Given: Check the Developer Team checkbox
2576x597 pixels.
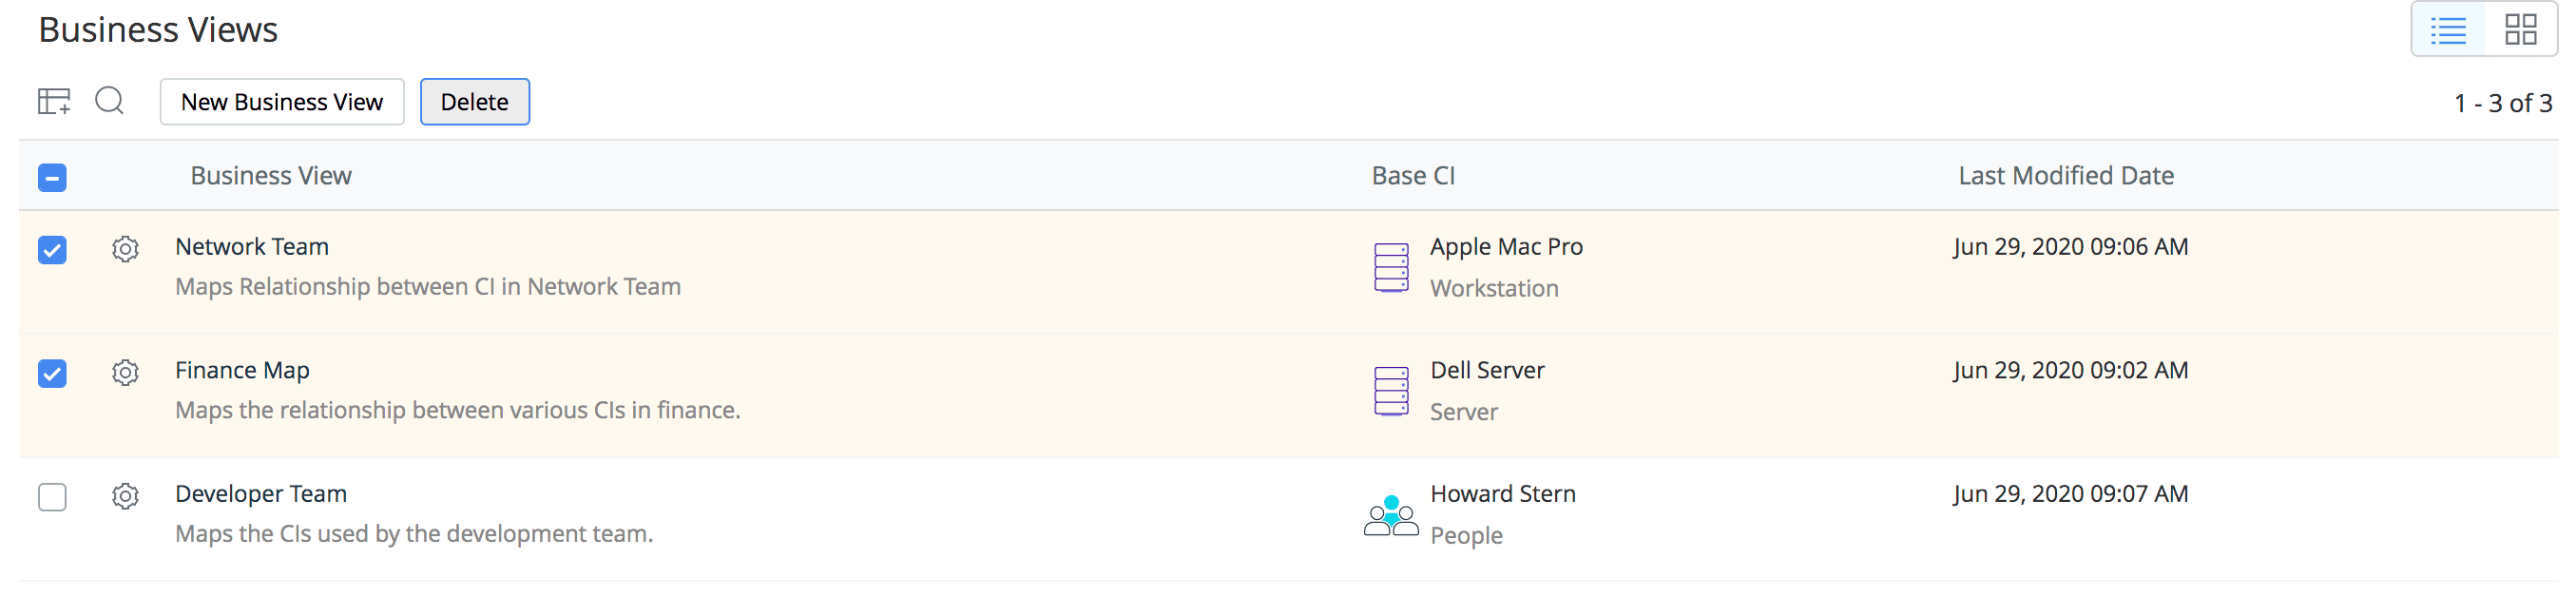Looking at the screenshot, I should 52,497.
